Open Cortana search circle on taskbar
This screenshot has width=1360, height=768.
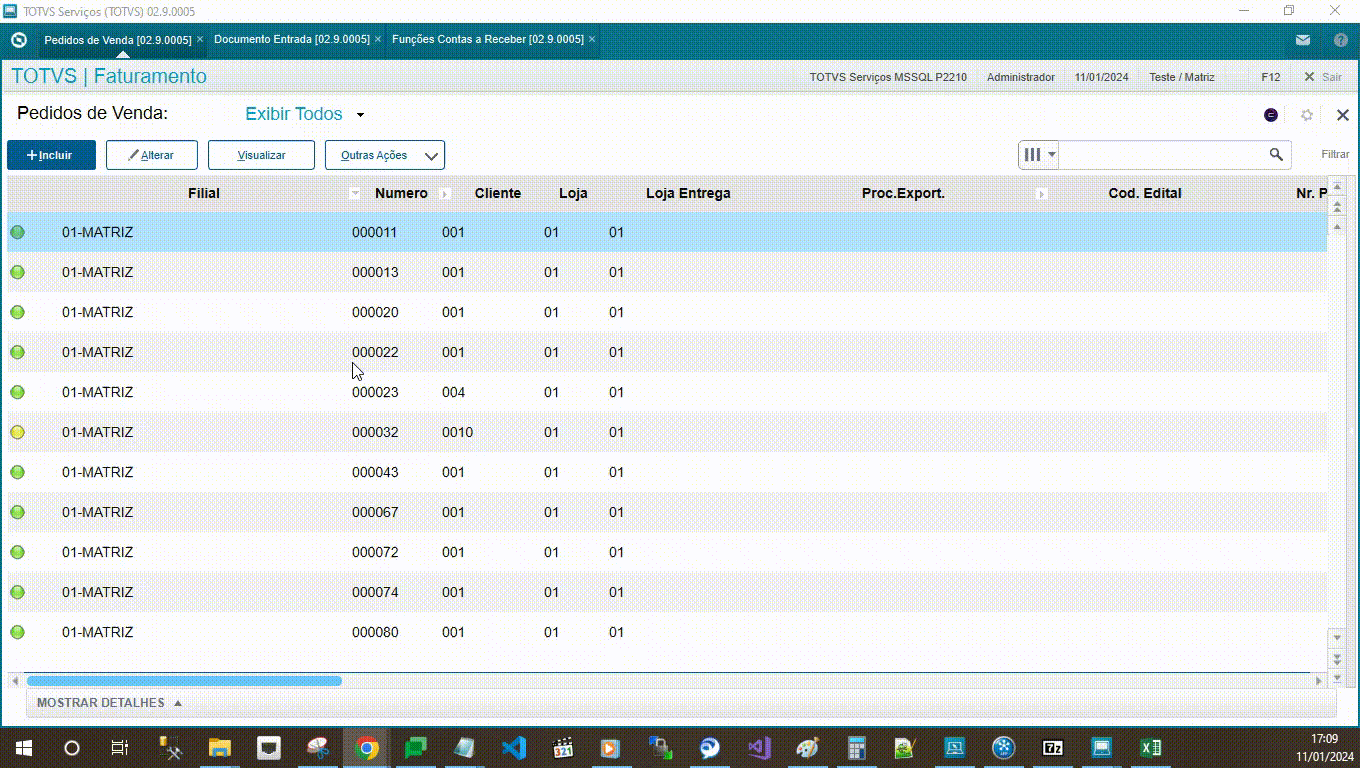click(x=72, y=748)
